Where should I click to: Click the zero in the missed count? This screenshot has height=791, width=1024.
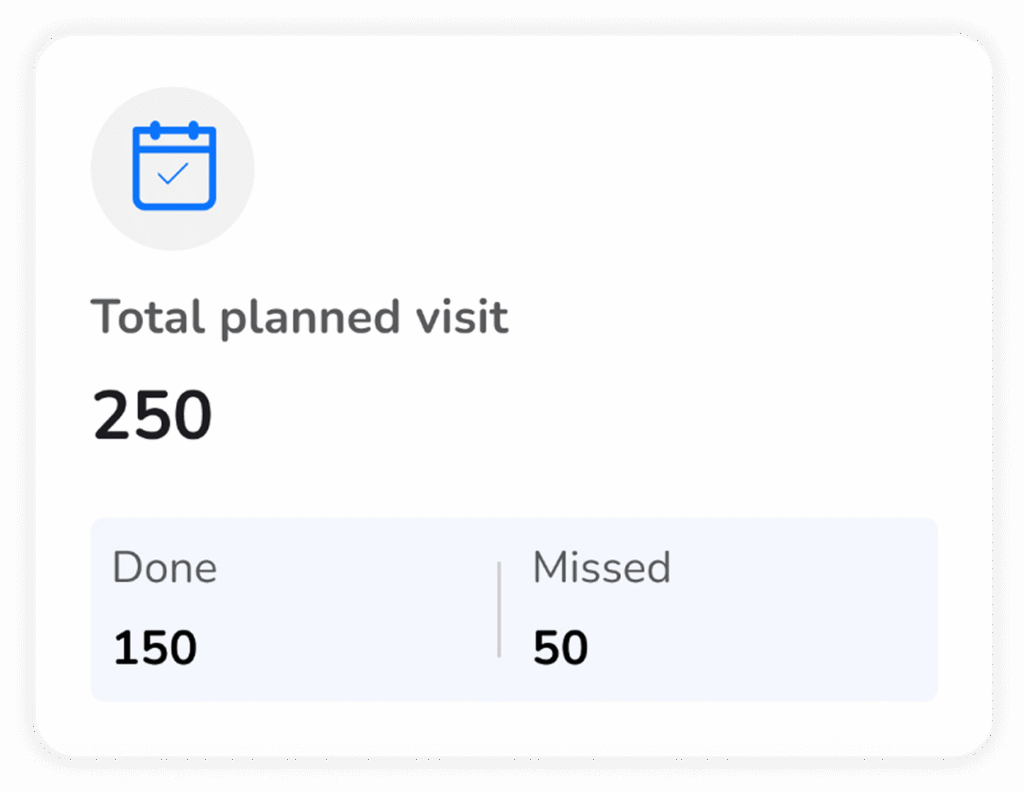[x=574, y=648]
